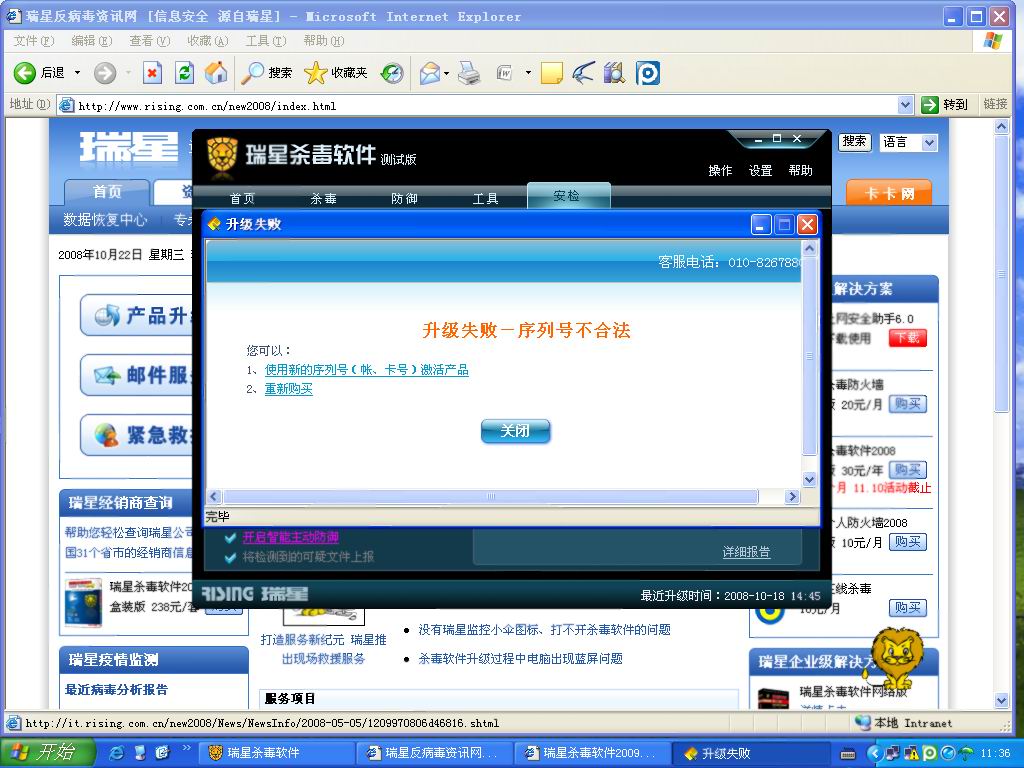Click the 关闭 button in dialog
The width and height of the screenshot is (1024, 768).
(x=515, y=431)
